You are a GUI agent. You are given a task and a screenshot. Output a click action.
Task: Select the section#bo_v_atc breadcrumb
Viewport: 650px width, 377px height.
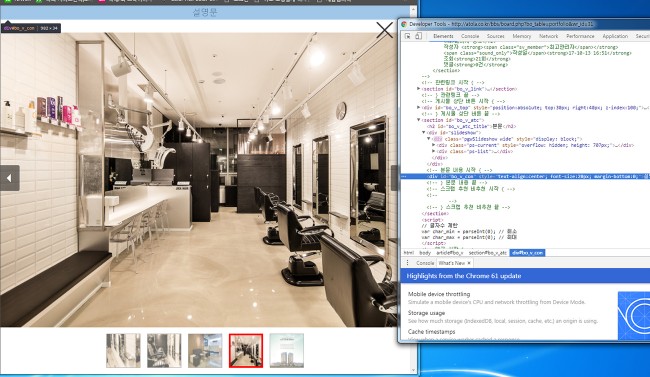[488, 253]
